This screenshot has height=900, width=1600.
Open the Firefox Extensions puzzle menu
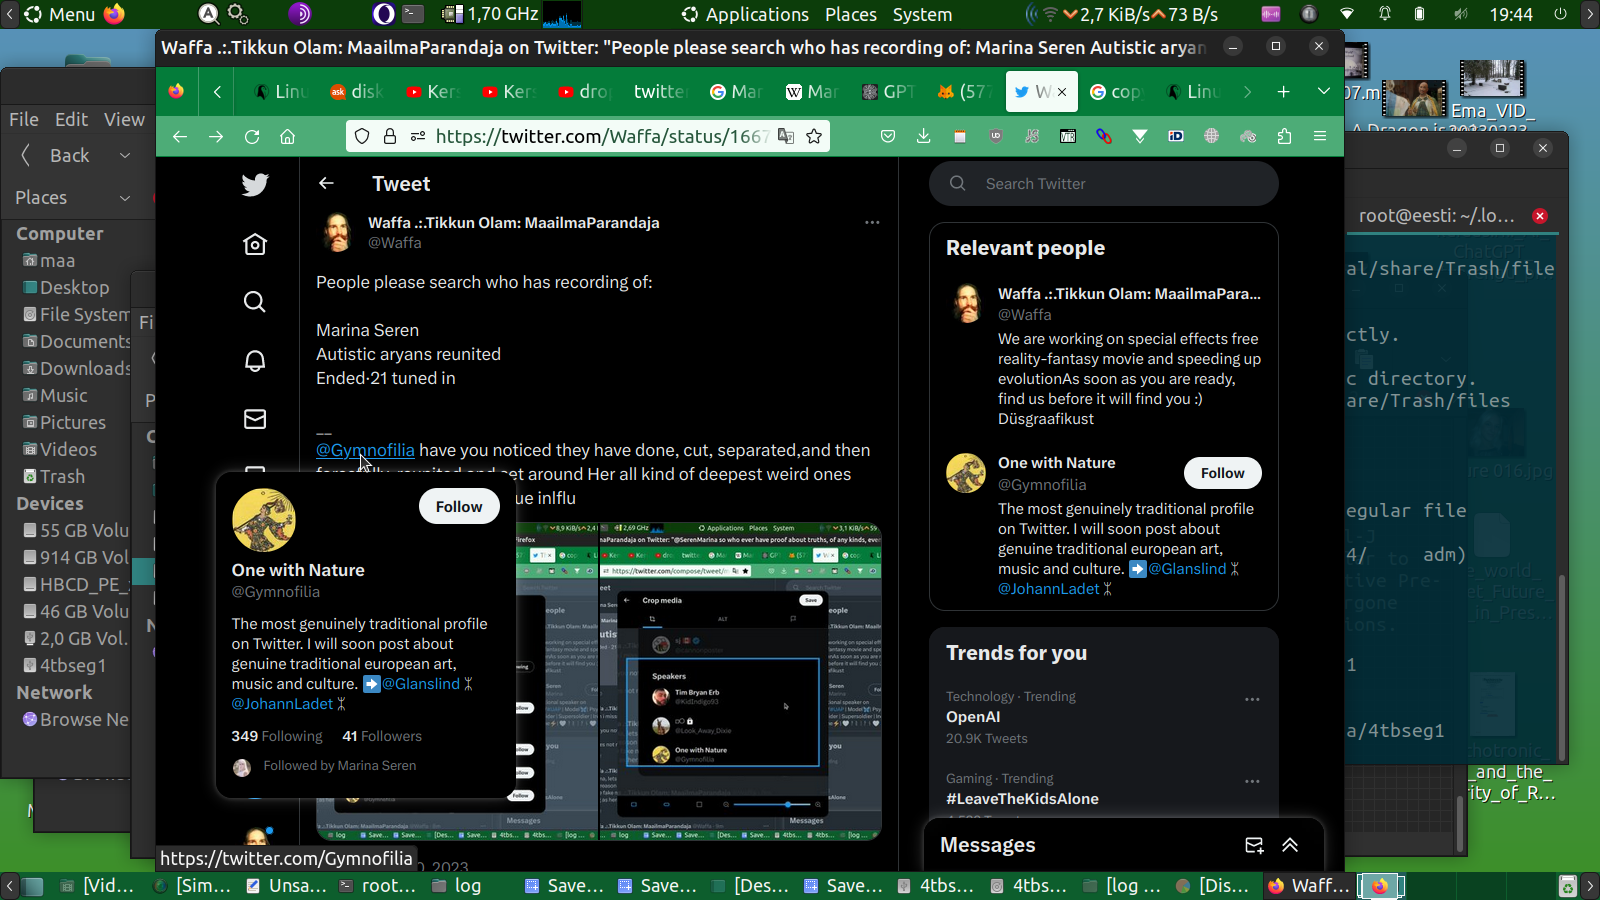1284,137
